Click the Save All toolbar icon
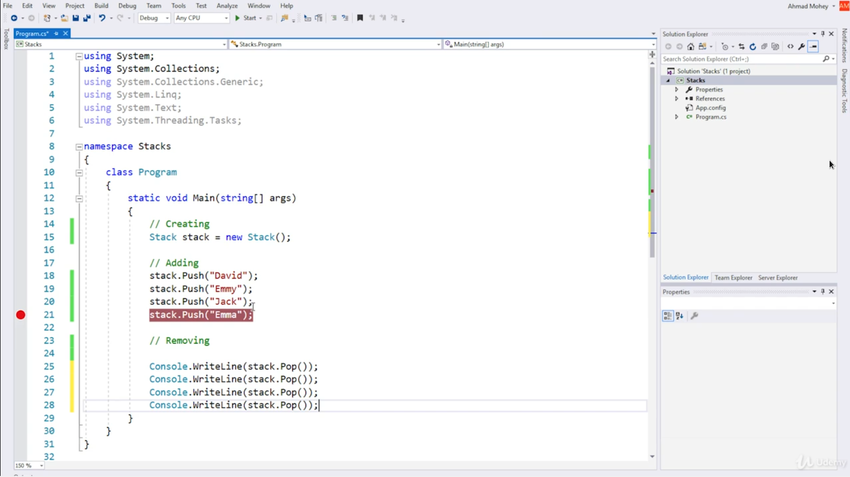850x477 pixels. tap(87, 18)
